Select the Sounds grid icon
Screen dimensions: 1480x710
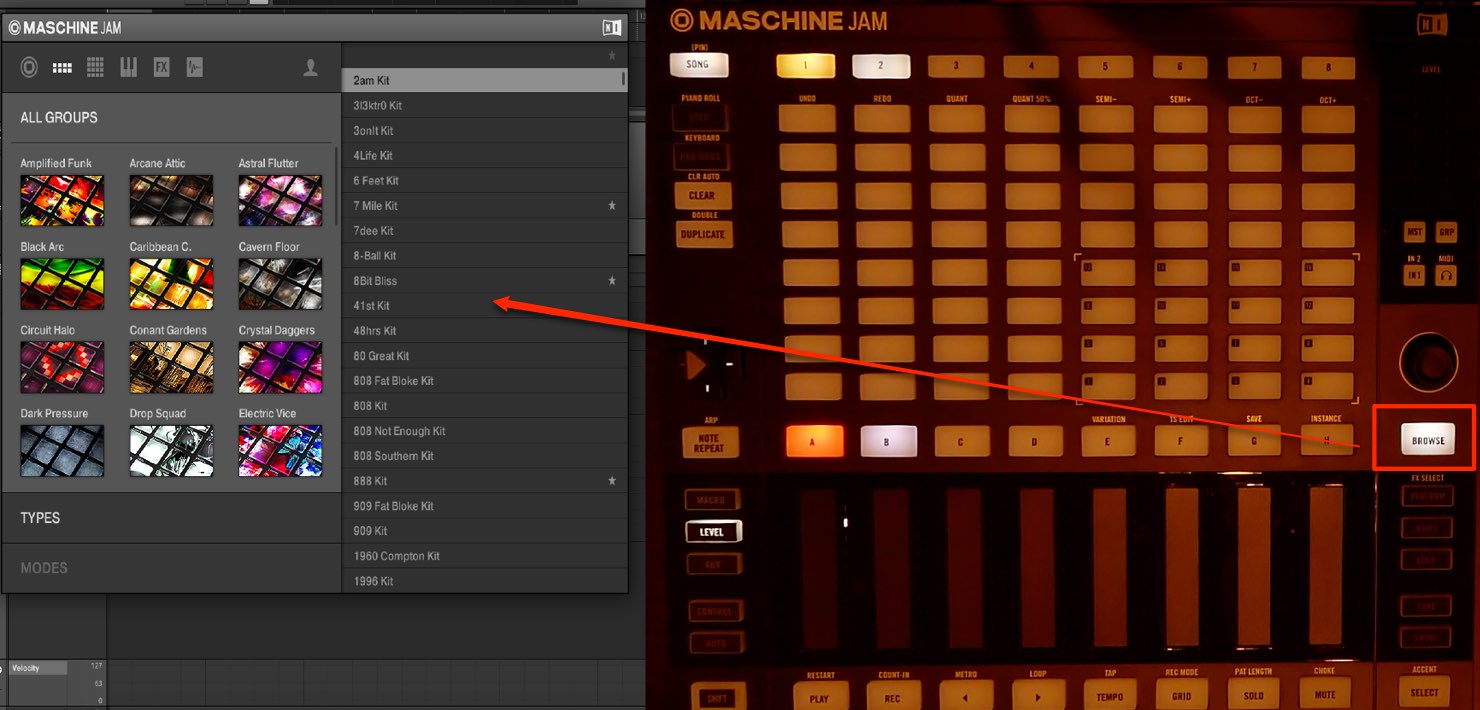[95, 68]
